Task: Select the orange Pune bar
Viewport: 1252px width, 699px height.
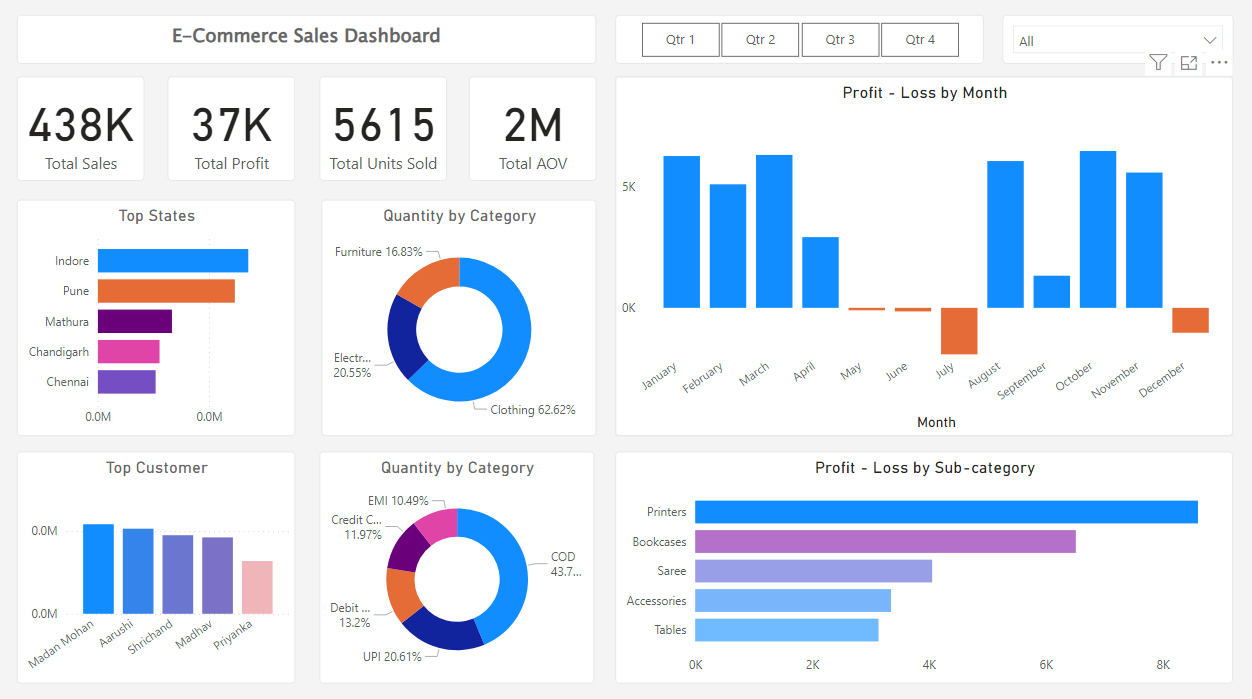Action: click(x=166, y=291)
